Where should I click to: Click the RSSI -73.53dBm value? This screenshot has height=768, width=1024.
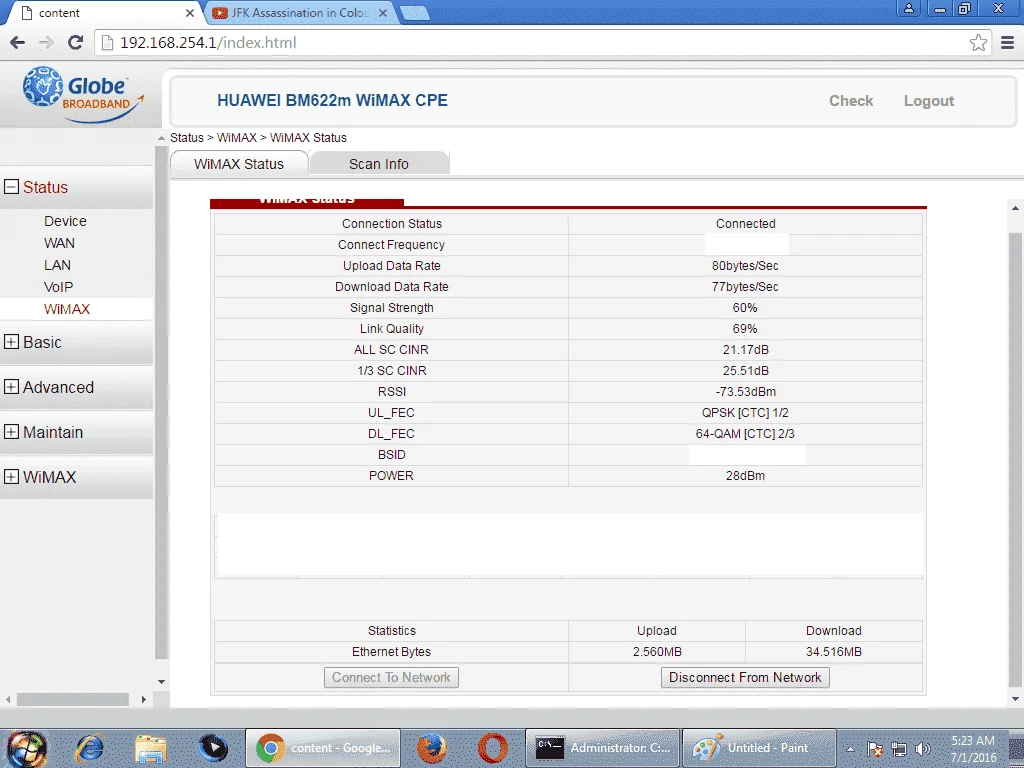746,392
